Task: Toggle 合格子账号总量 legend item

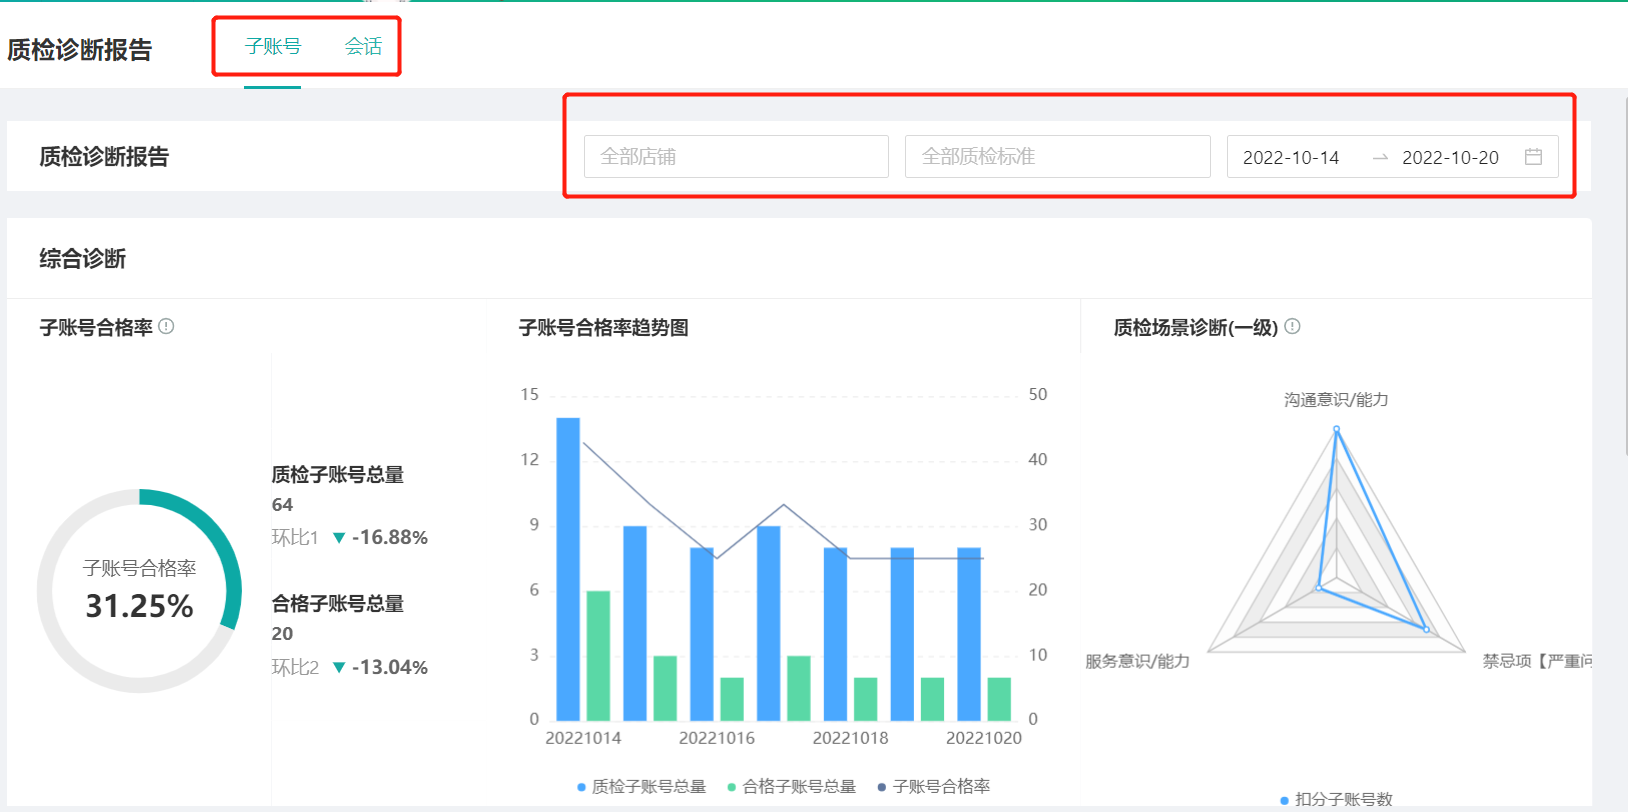Action: 792,787
